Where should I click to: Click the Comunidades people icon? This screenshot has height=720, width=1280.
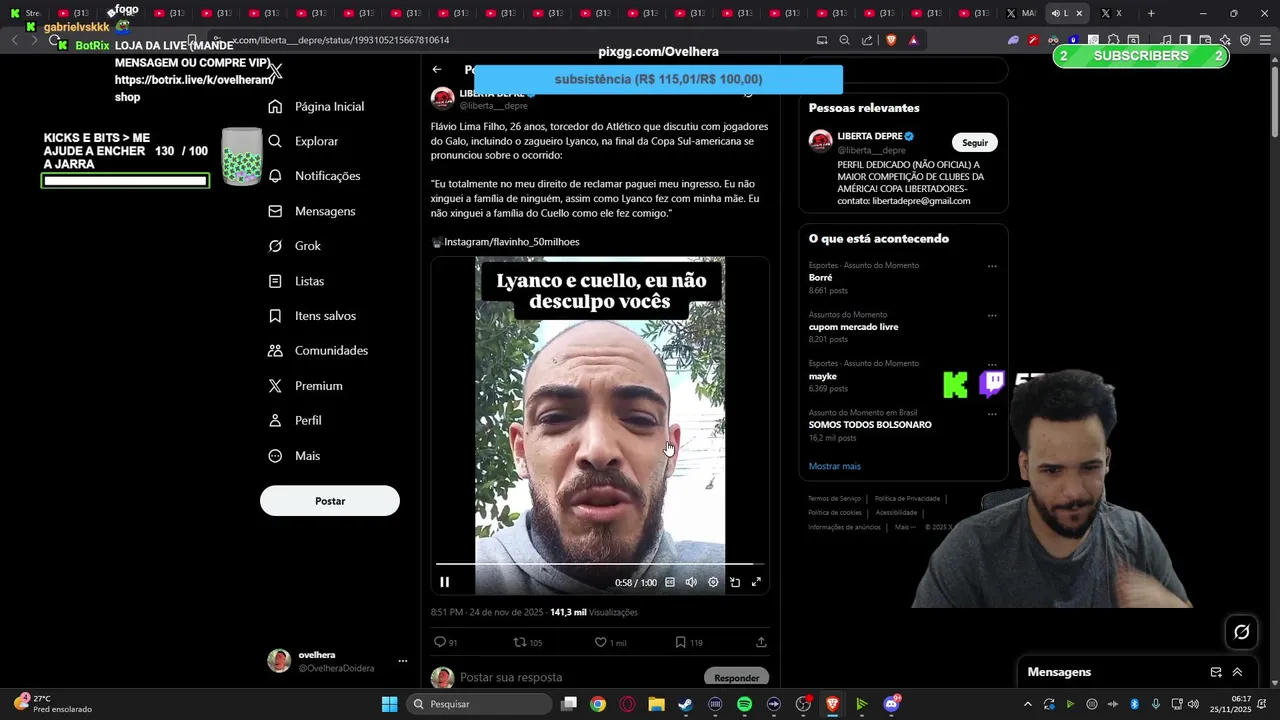pyautogui.click(x=275, y=351)
